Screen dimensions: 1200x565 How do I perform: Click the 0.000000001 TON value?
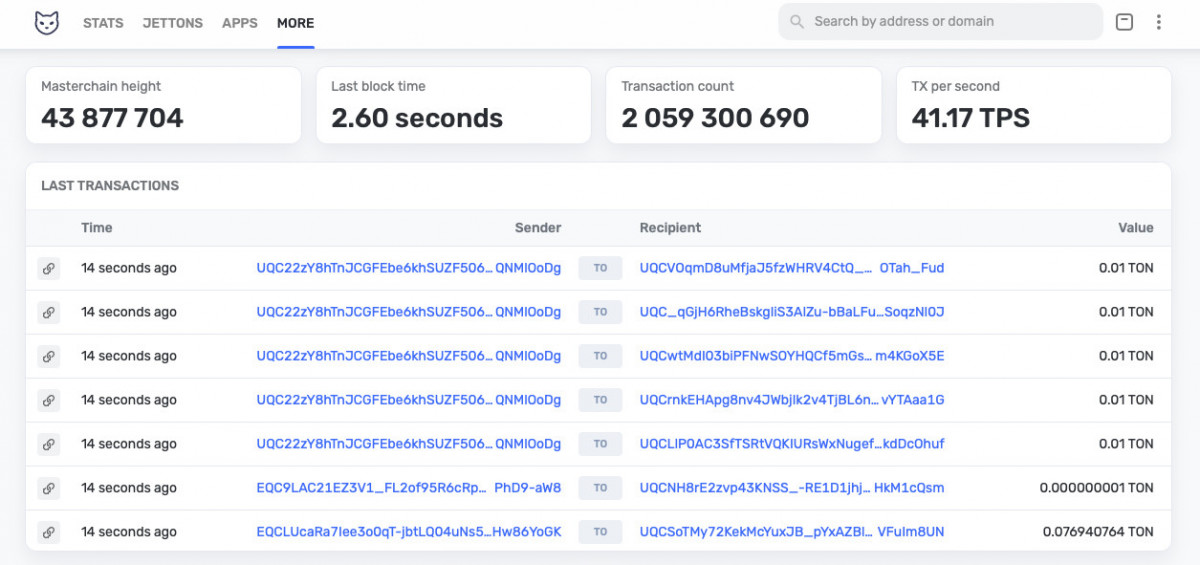(1096, 488)
